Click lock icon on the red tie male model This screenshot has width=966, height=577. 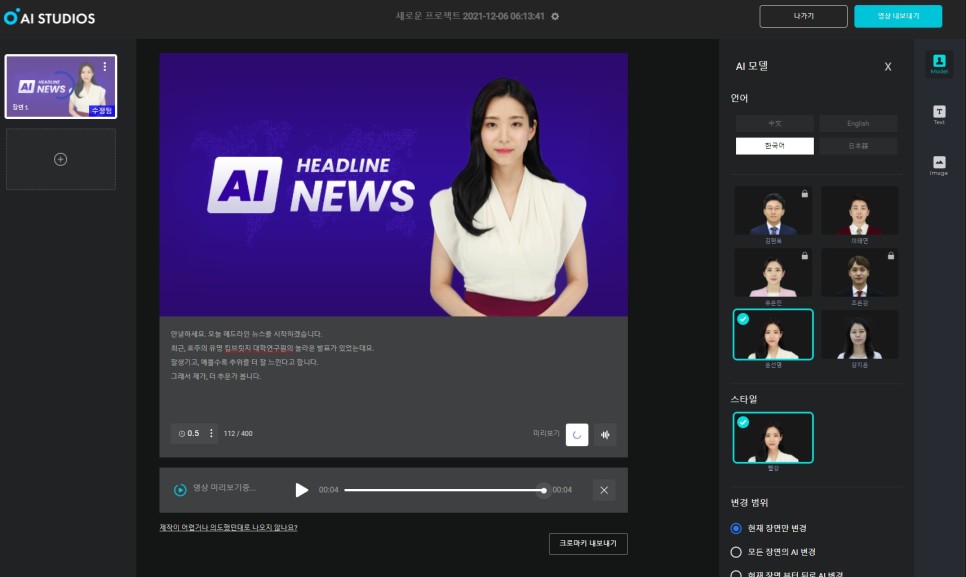click(891, 256)
